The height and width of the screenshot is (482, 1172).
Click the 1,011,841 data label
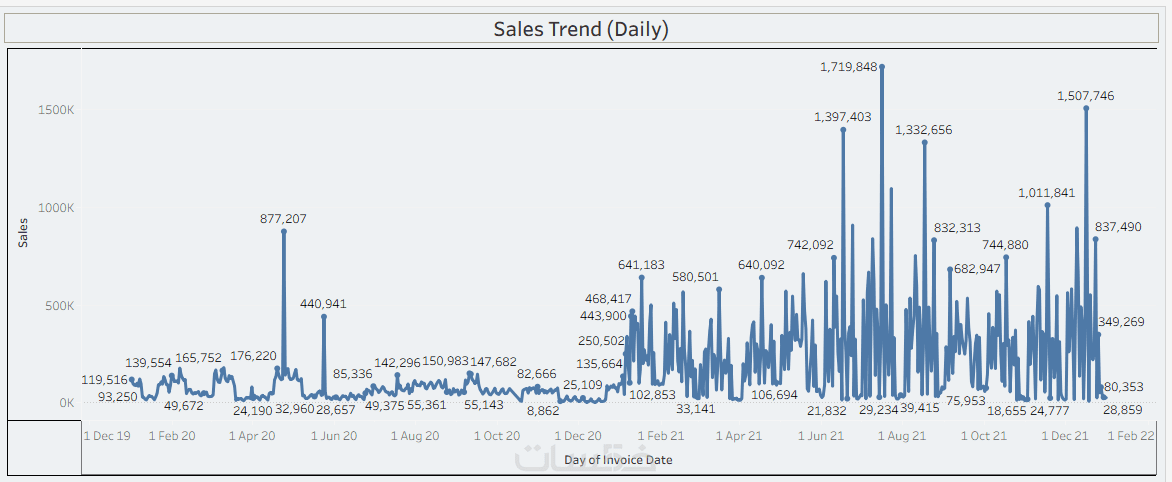pos(1047,193)
